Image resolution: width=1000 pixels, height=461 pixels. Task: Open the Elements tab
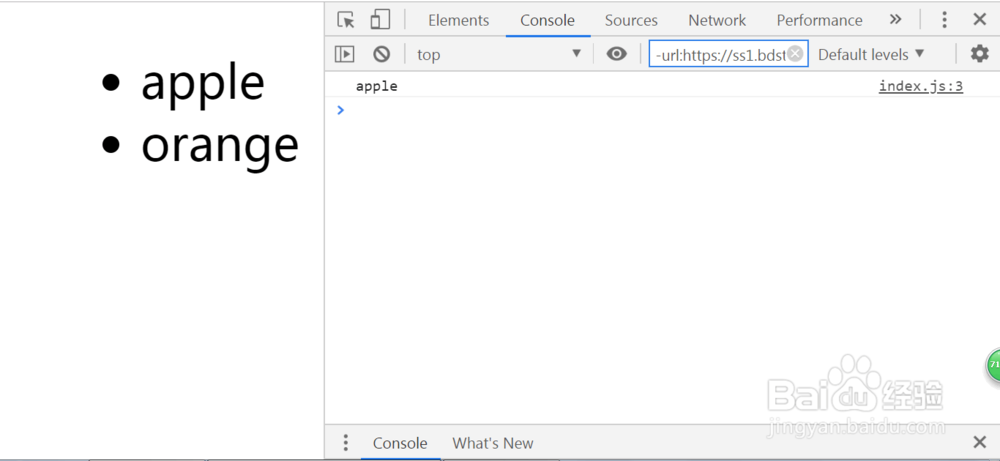click(x=459, y=20)
